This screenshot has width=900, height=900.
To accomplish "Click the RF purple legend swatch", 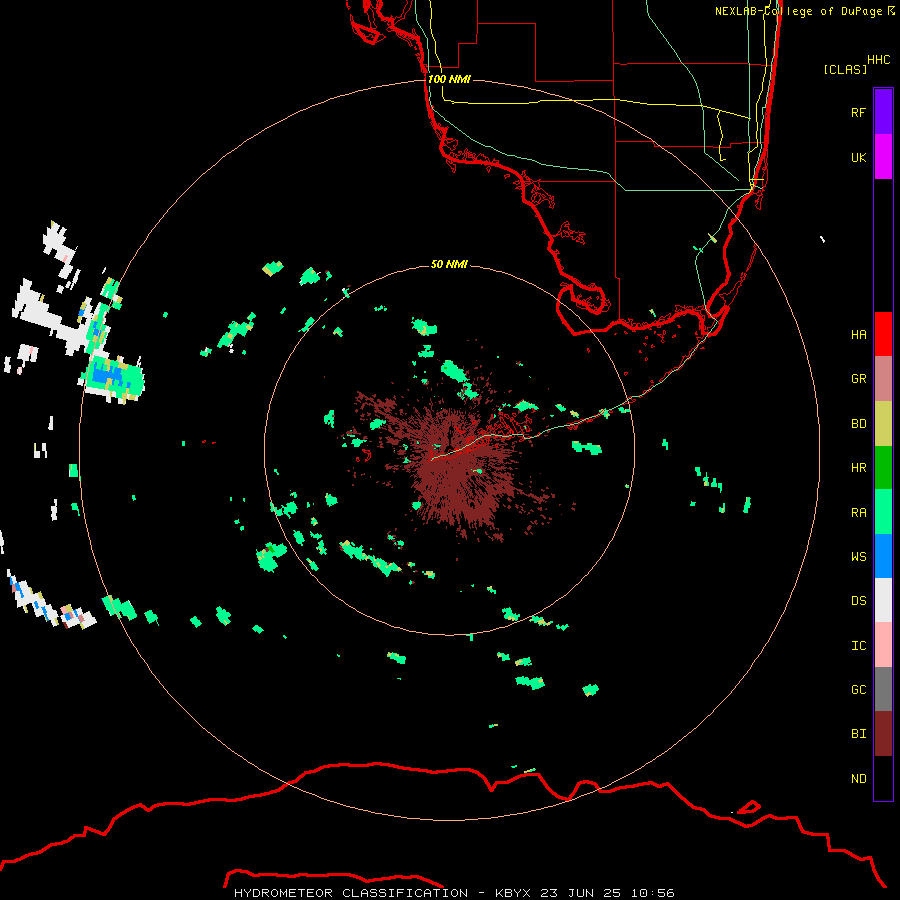I will coord(883,112).
